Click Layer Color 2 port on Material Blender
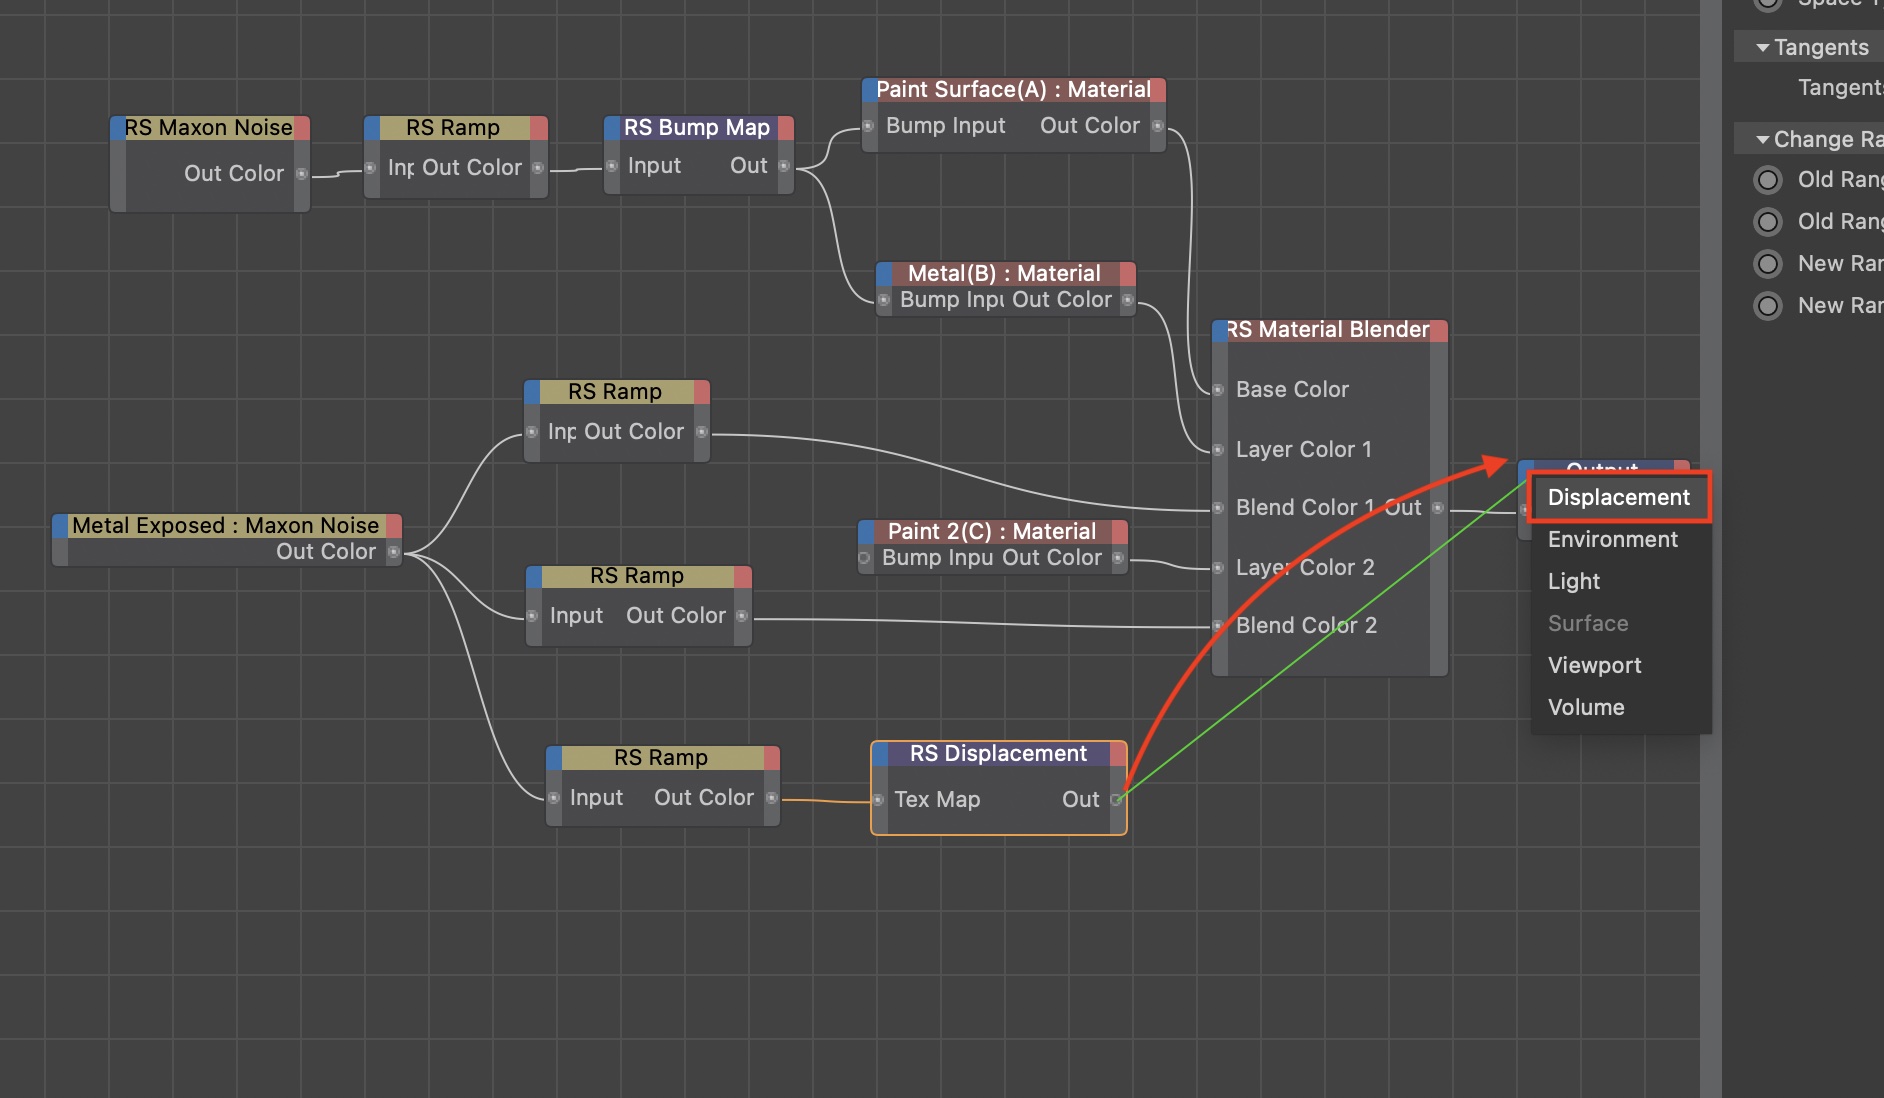1884x1098 pixels. pos(1219,568)
